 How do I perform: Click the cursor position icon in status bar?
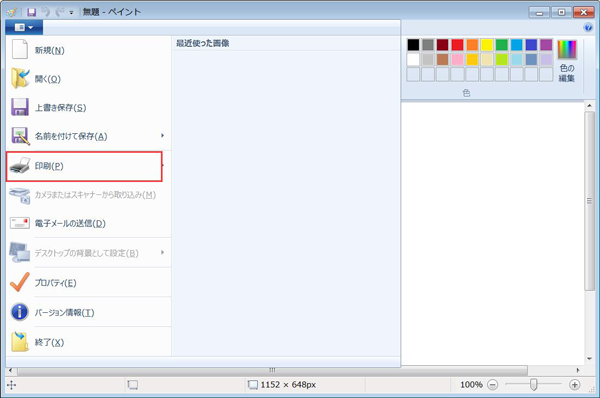11,385
